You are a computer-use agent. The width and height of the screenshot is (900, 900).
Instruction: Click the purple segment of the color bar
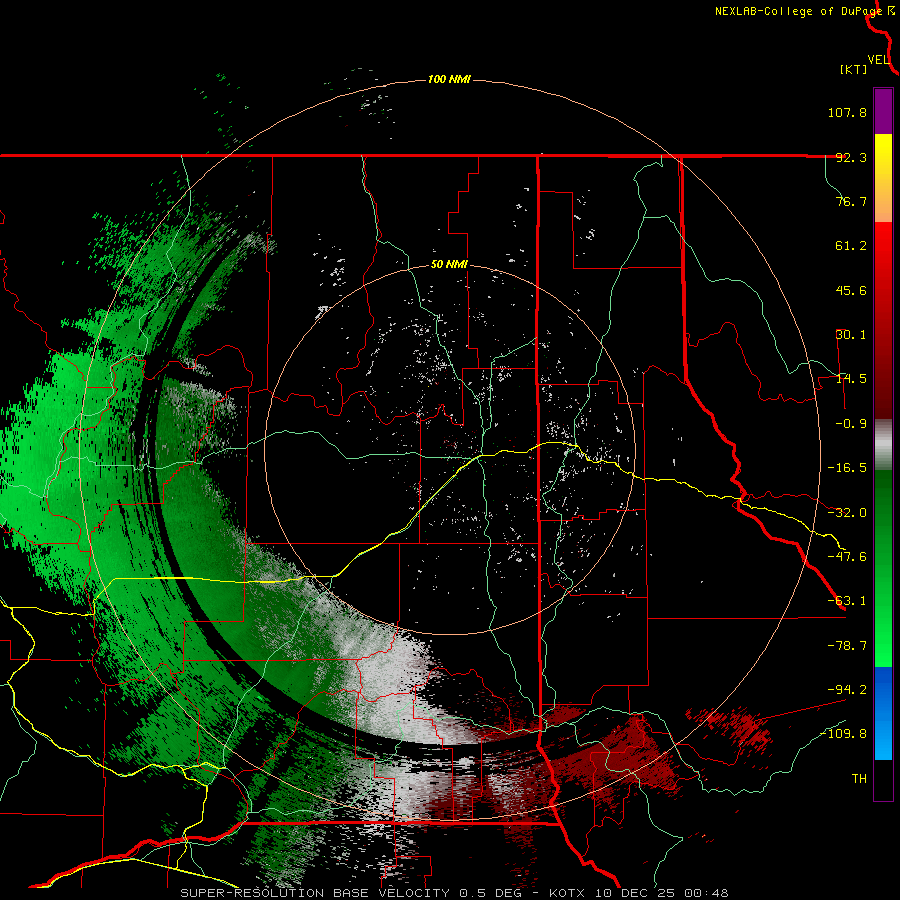[883, 111]
